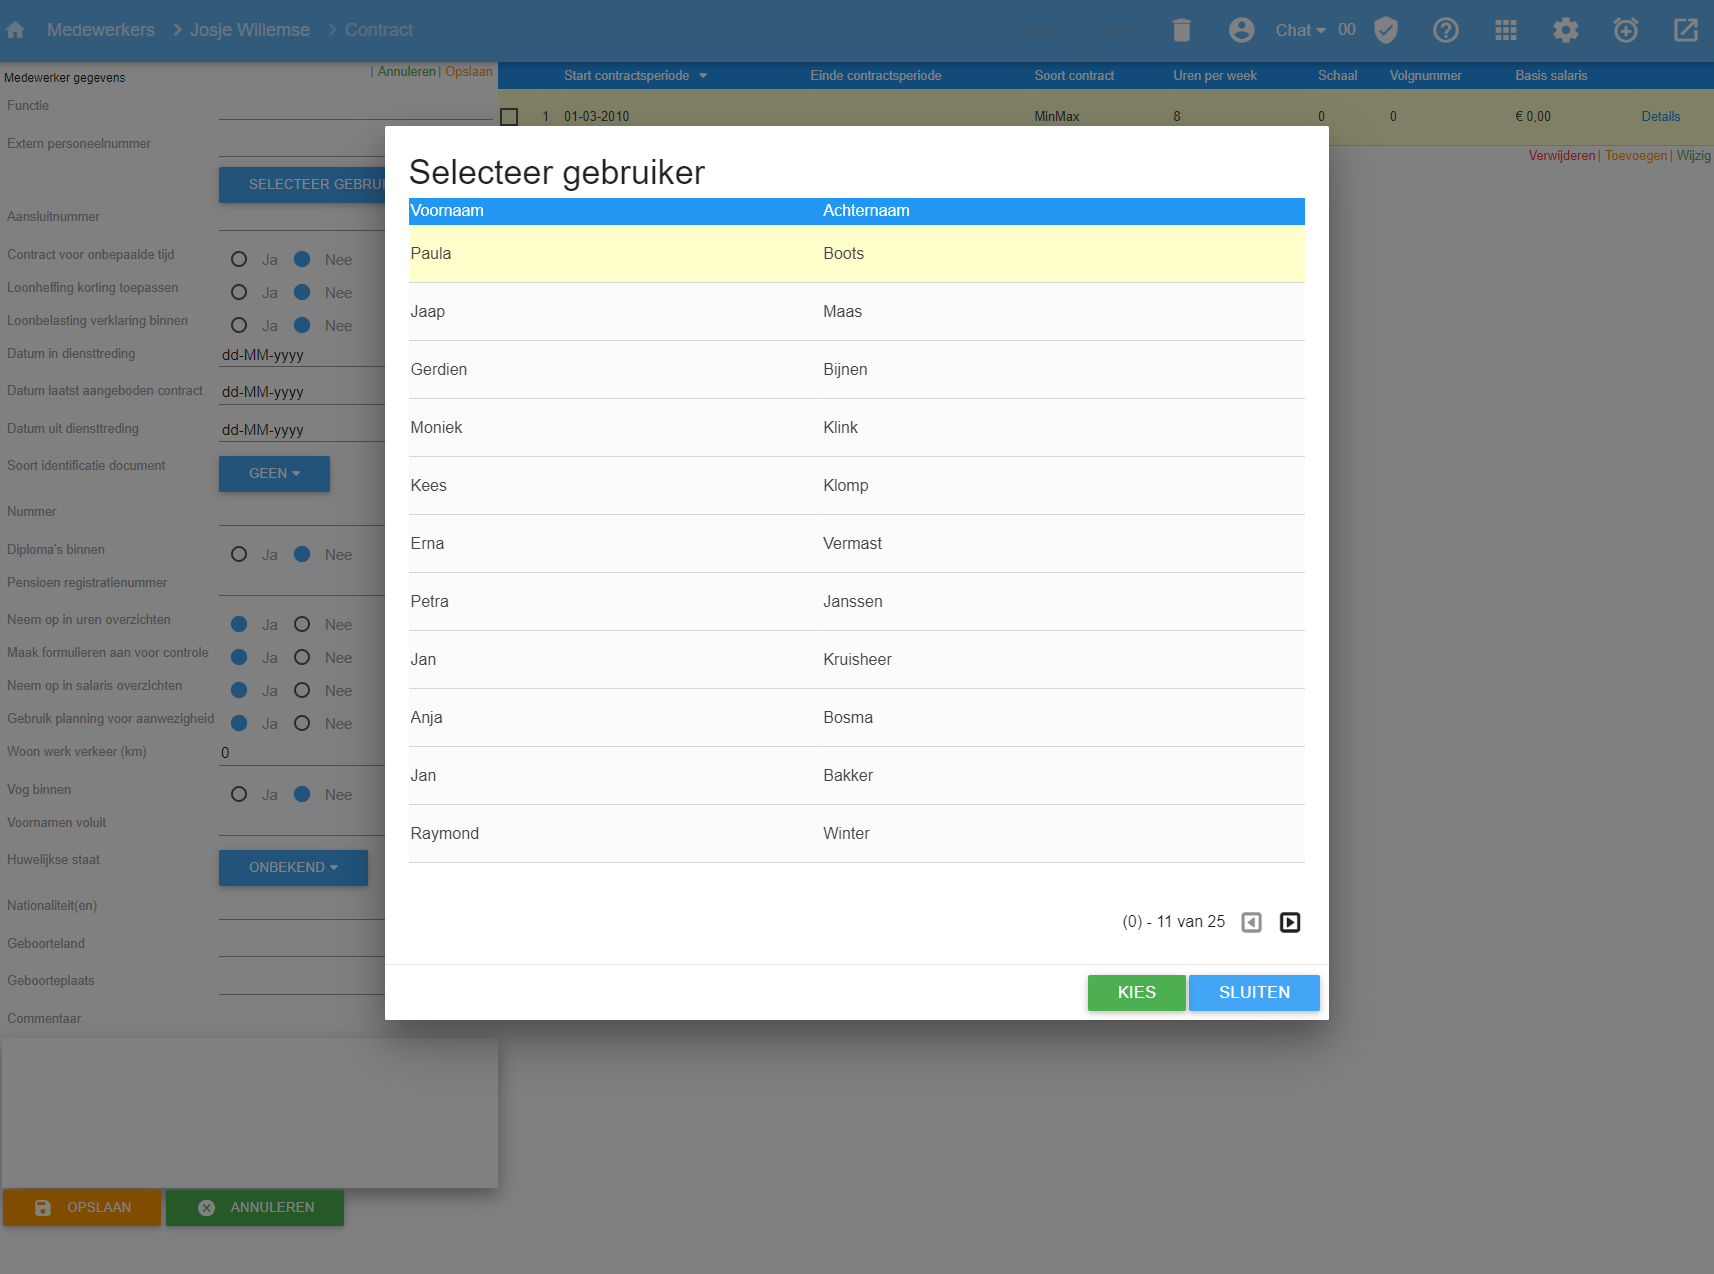The width and height of the screenshot is (1714, 1274).
Task: Select Ja for Contract voor onbepaalde tijd
Action: click(x=239, y=258)
